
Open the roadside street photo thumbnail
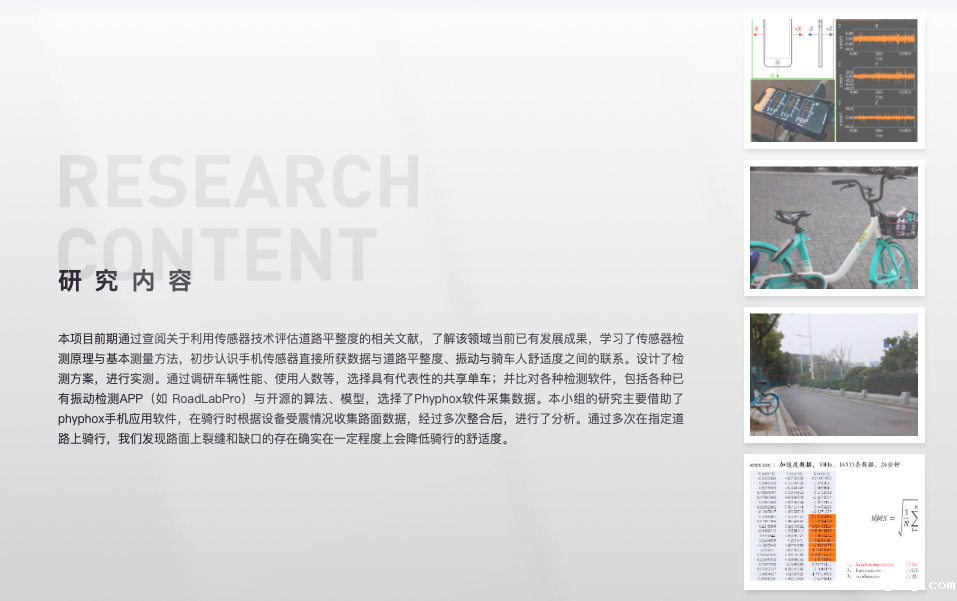(833, 374)
